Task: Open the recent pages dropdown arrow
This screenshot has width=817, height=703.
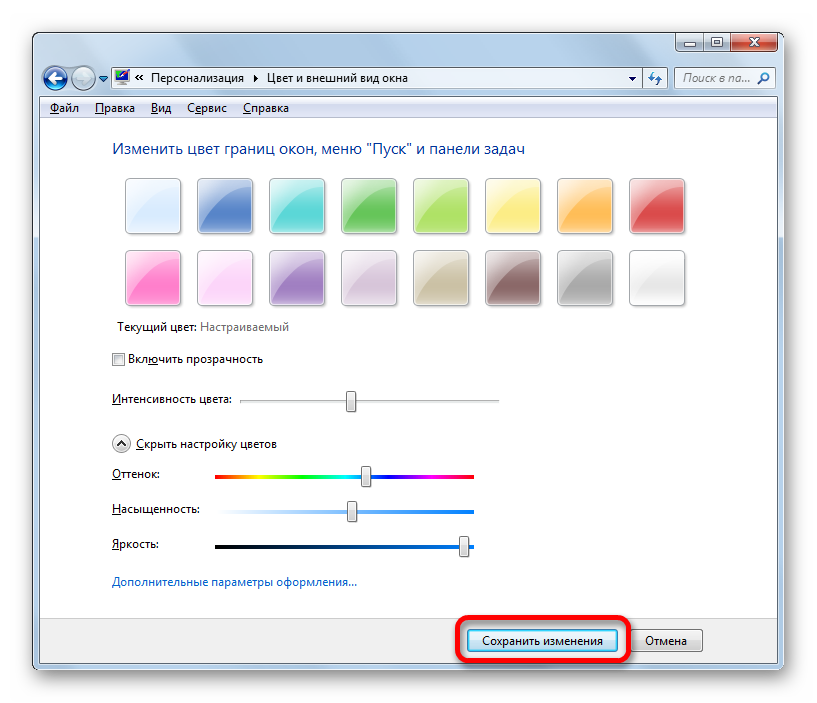Action: coord(103,79)
